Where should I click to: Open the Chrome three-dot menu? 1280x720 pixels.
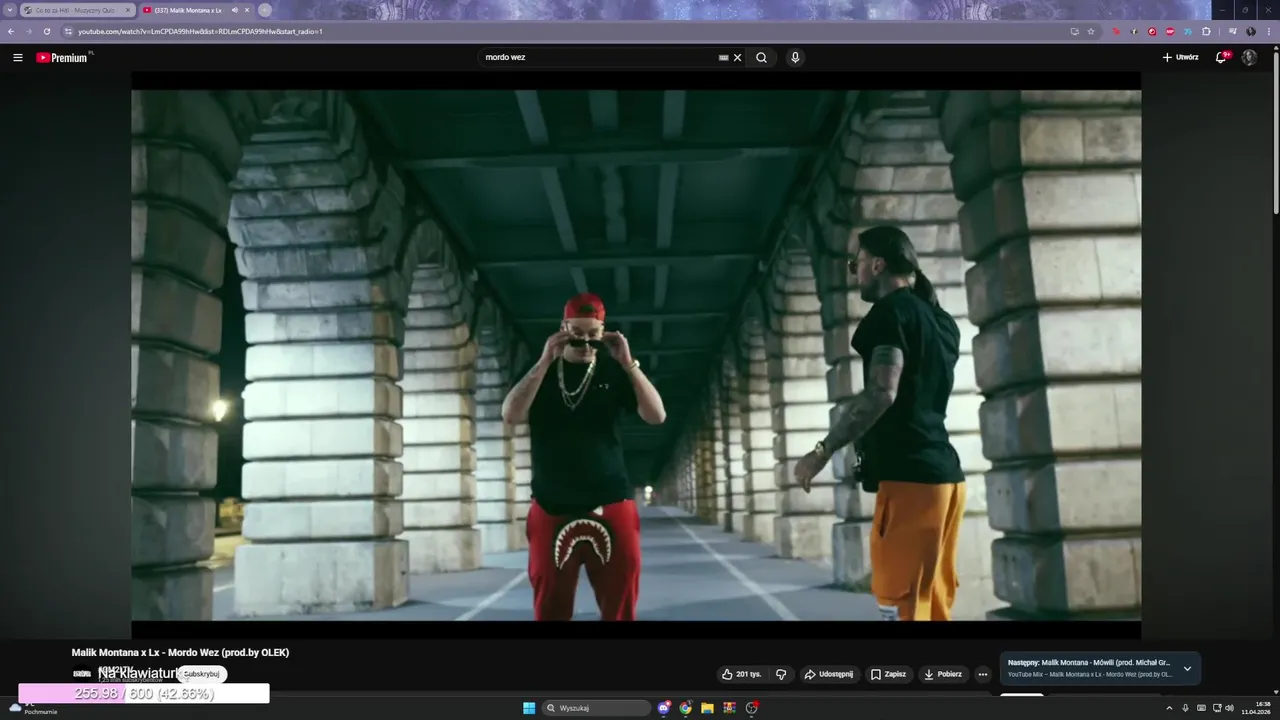pyautogui.click(x=1268, y=31)
